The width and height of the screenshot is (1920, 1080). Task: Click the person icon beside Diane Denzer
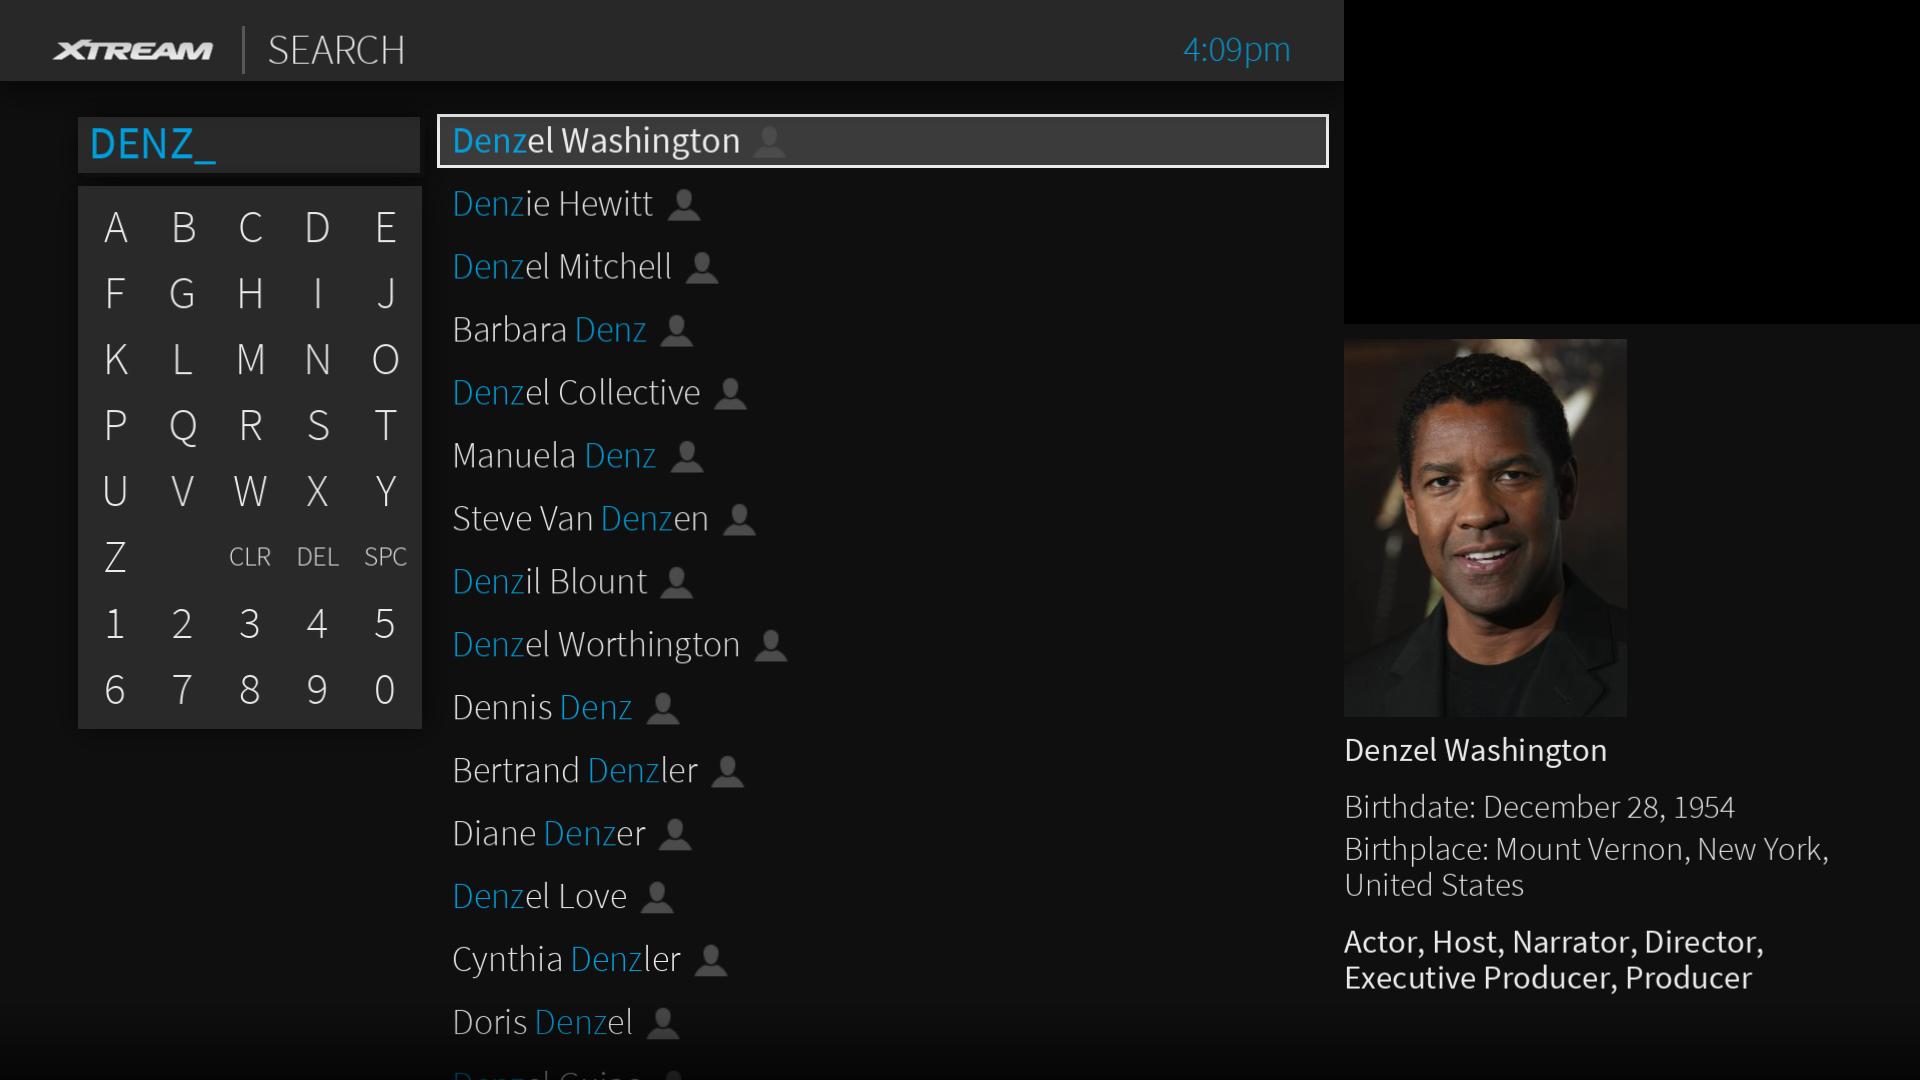[676, 835]
